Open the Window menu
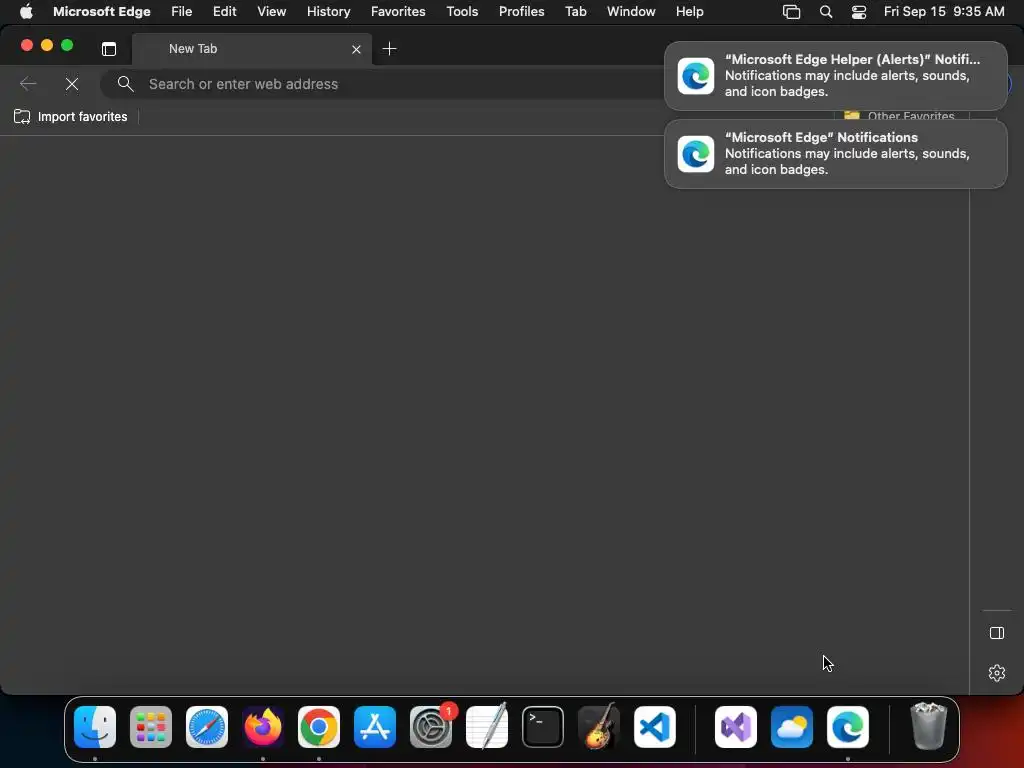 [632, 12]
